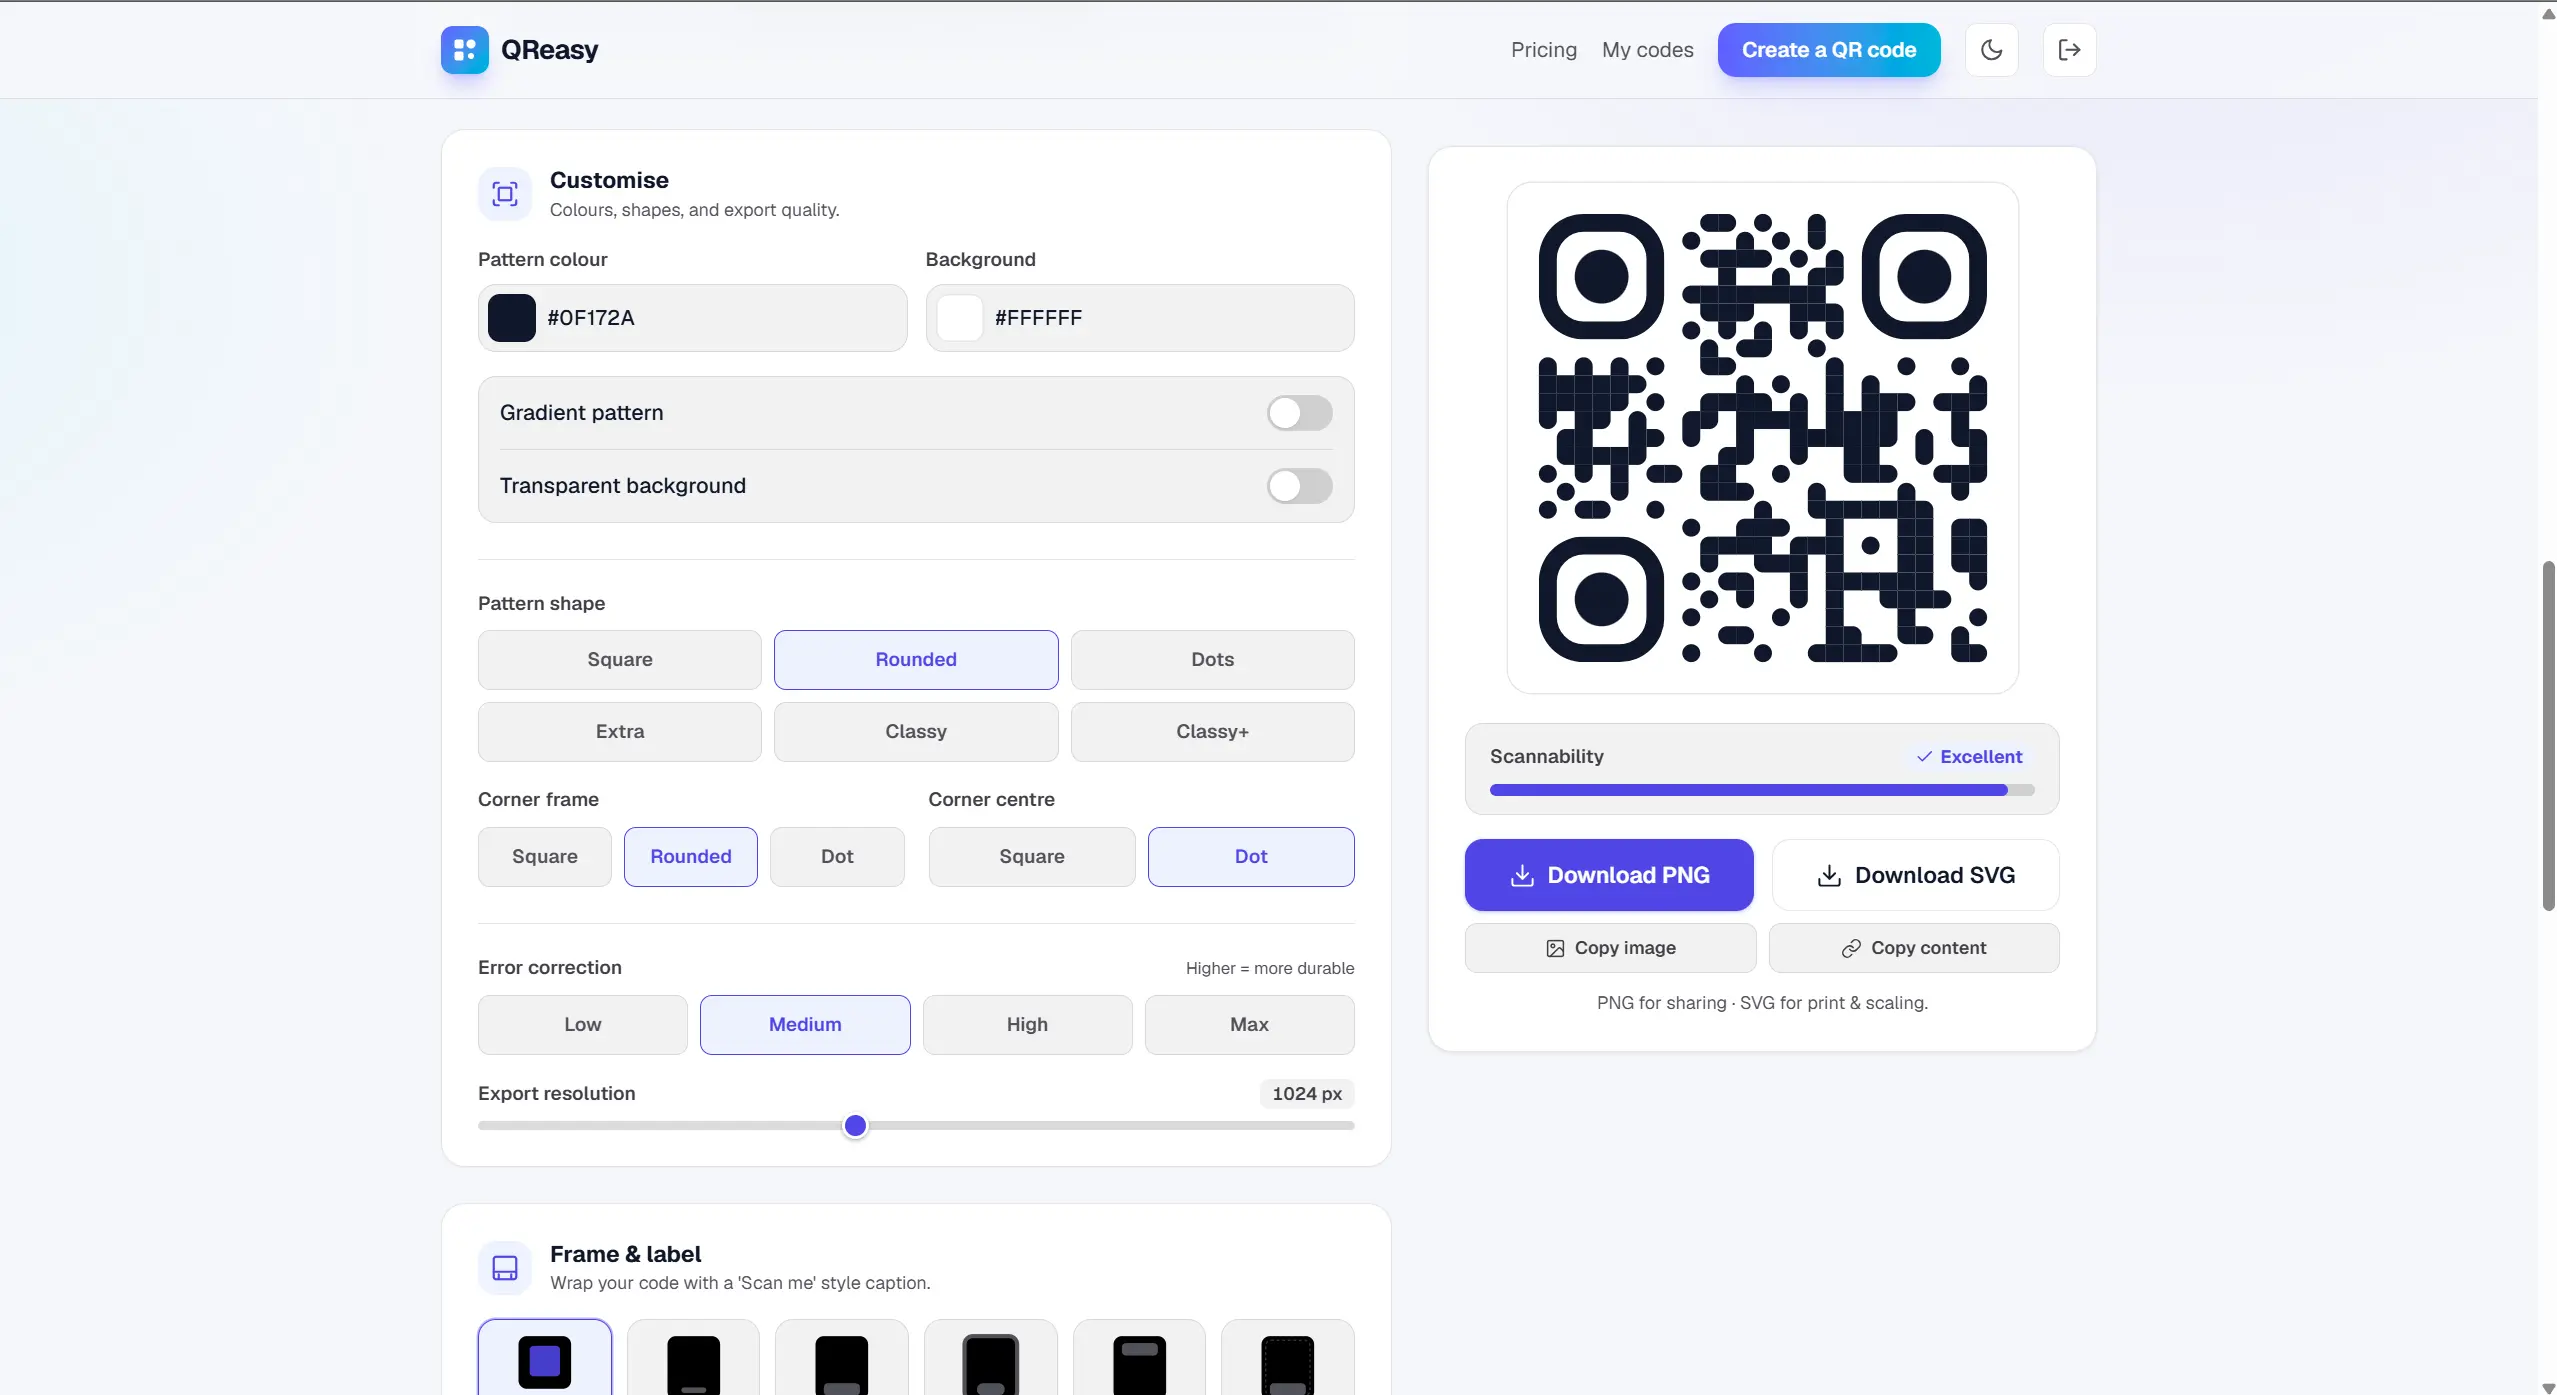Click the Copy content button
This screenshot has height=1395, width=2557.
pyautogui.click(x=1914, y=948)
